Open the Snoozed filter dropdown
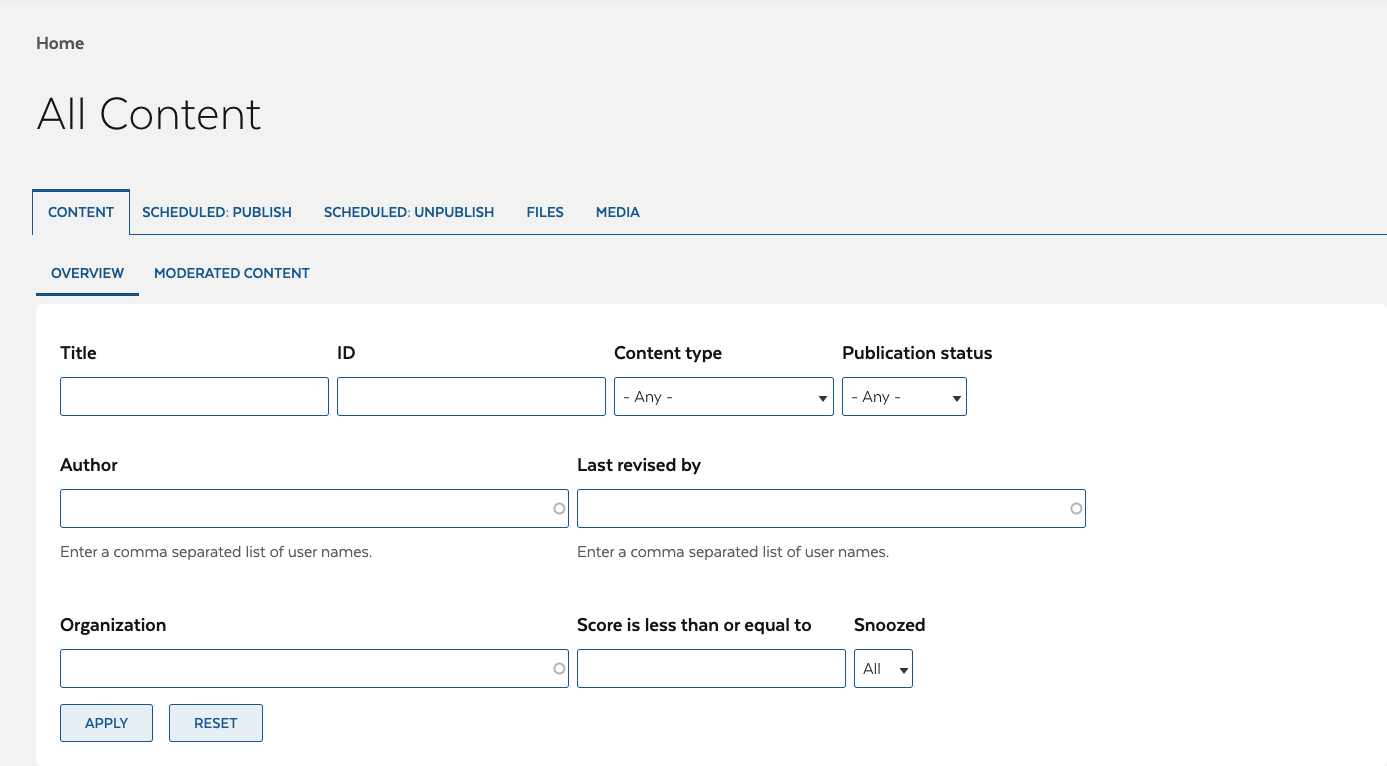 (883, 669)
